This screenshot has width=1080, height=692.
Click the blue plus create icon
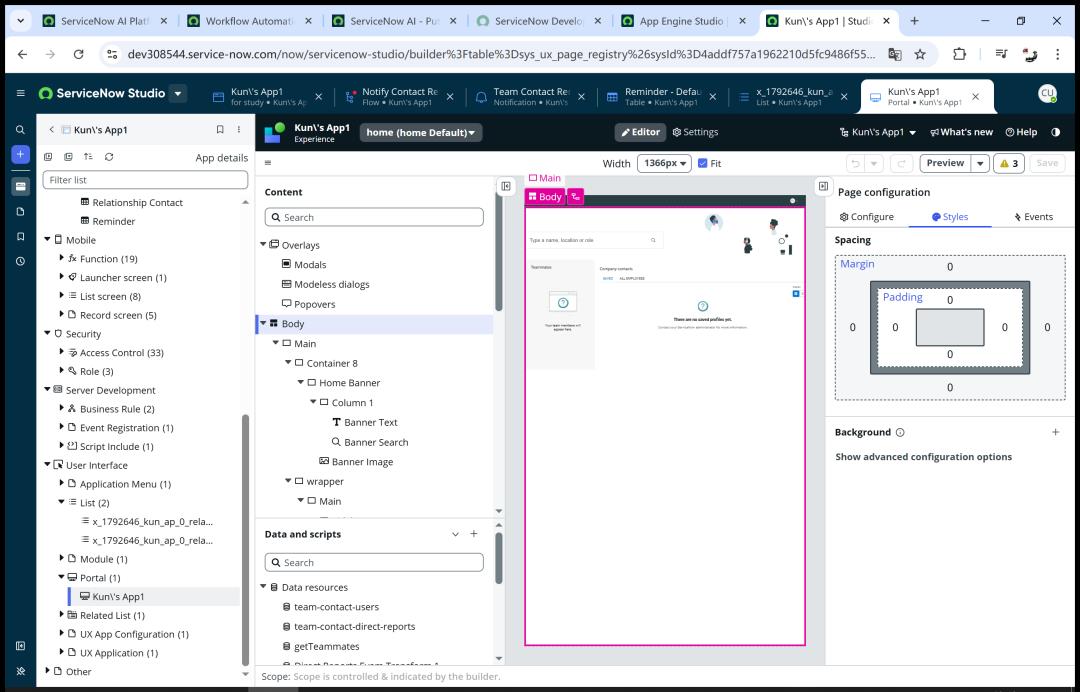[x=21, y=155]
